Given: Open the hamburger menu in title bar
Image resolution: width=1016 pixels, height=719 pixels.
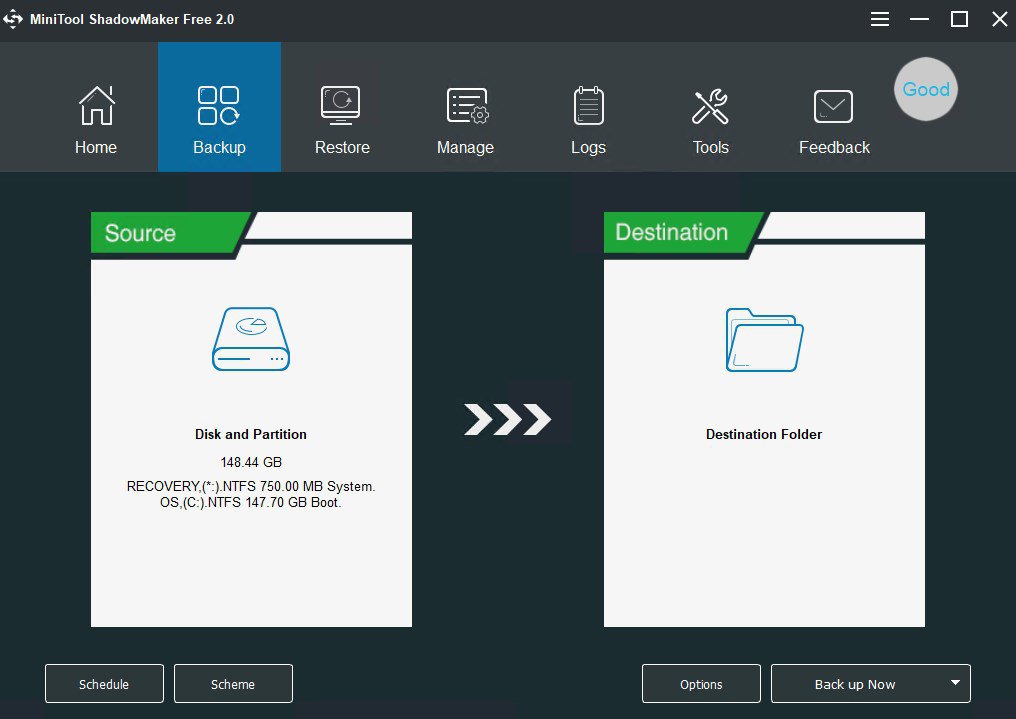Looking at the screenshot, I should (880, 20).
